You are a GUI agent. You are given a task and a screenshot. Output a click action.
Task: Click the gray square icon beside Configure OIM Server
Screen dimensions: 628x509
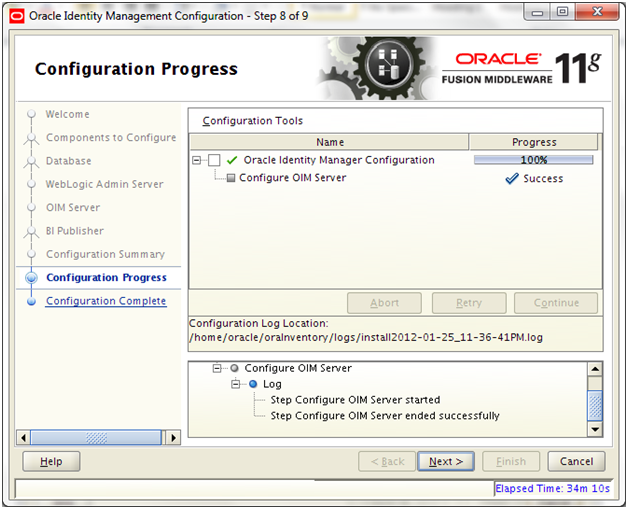click(231, 178)
